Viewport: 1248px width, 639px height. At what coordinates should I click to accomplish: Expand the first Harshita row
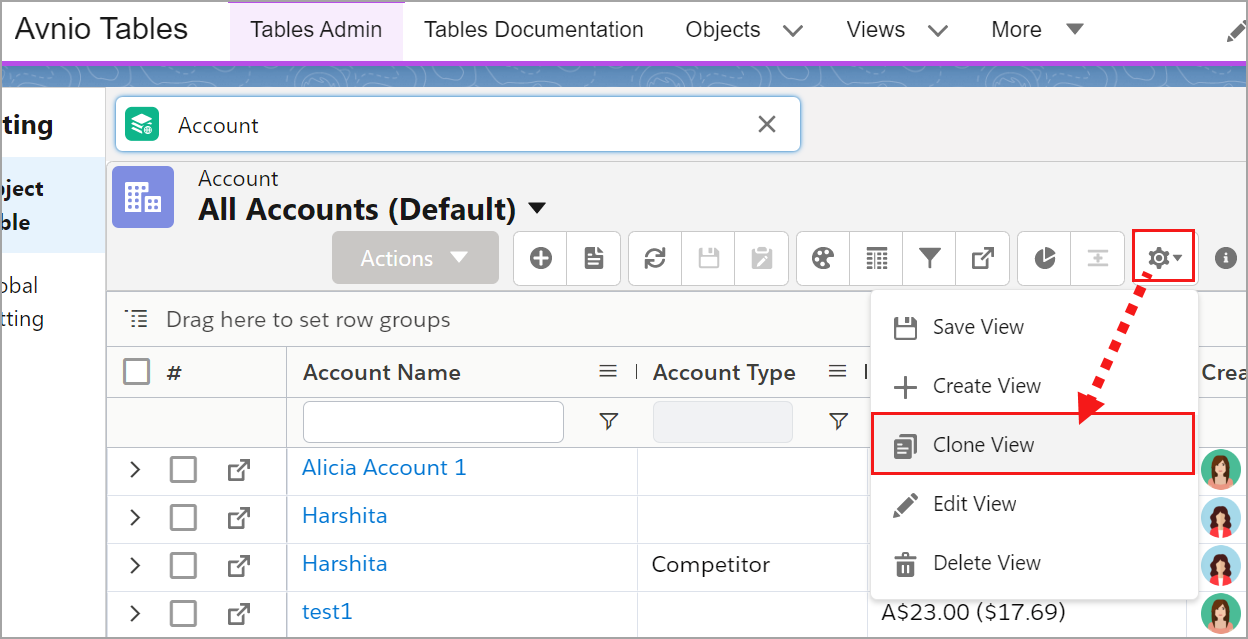coord(135,518)
